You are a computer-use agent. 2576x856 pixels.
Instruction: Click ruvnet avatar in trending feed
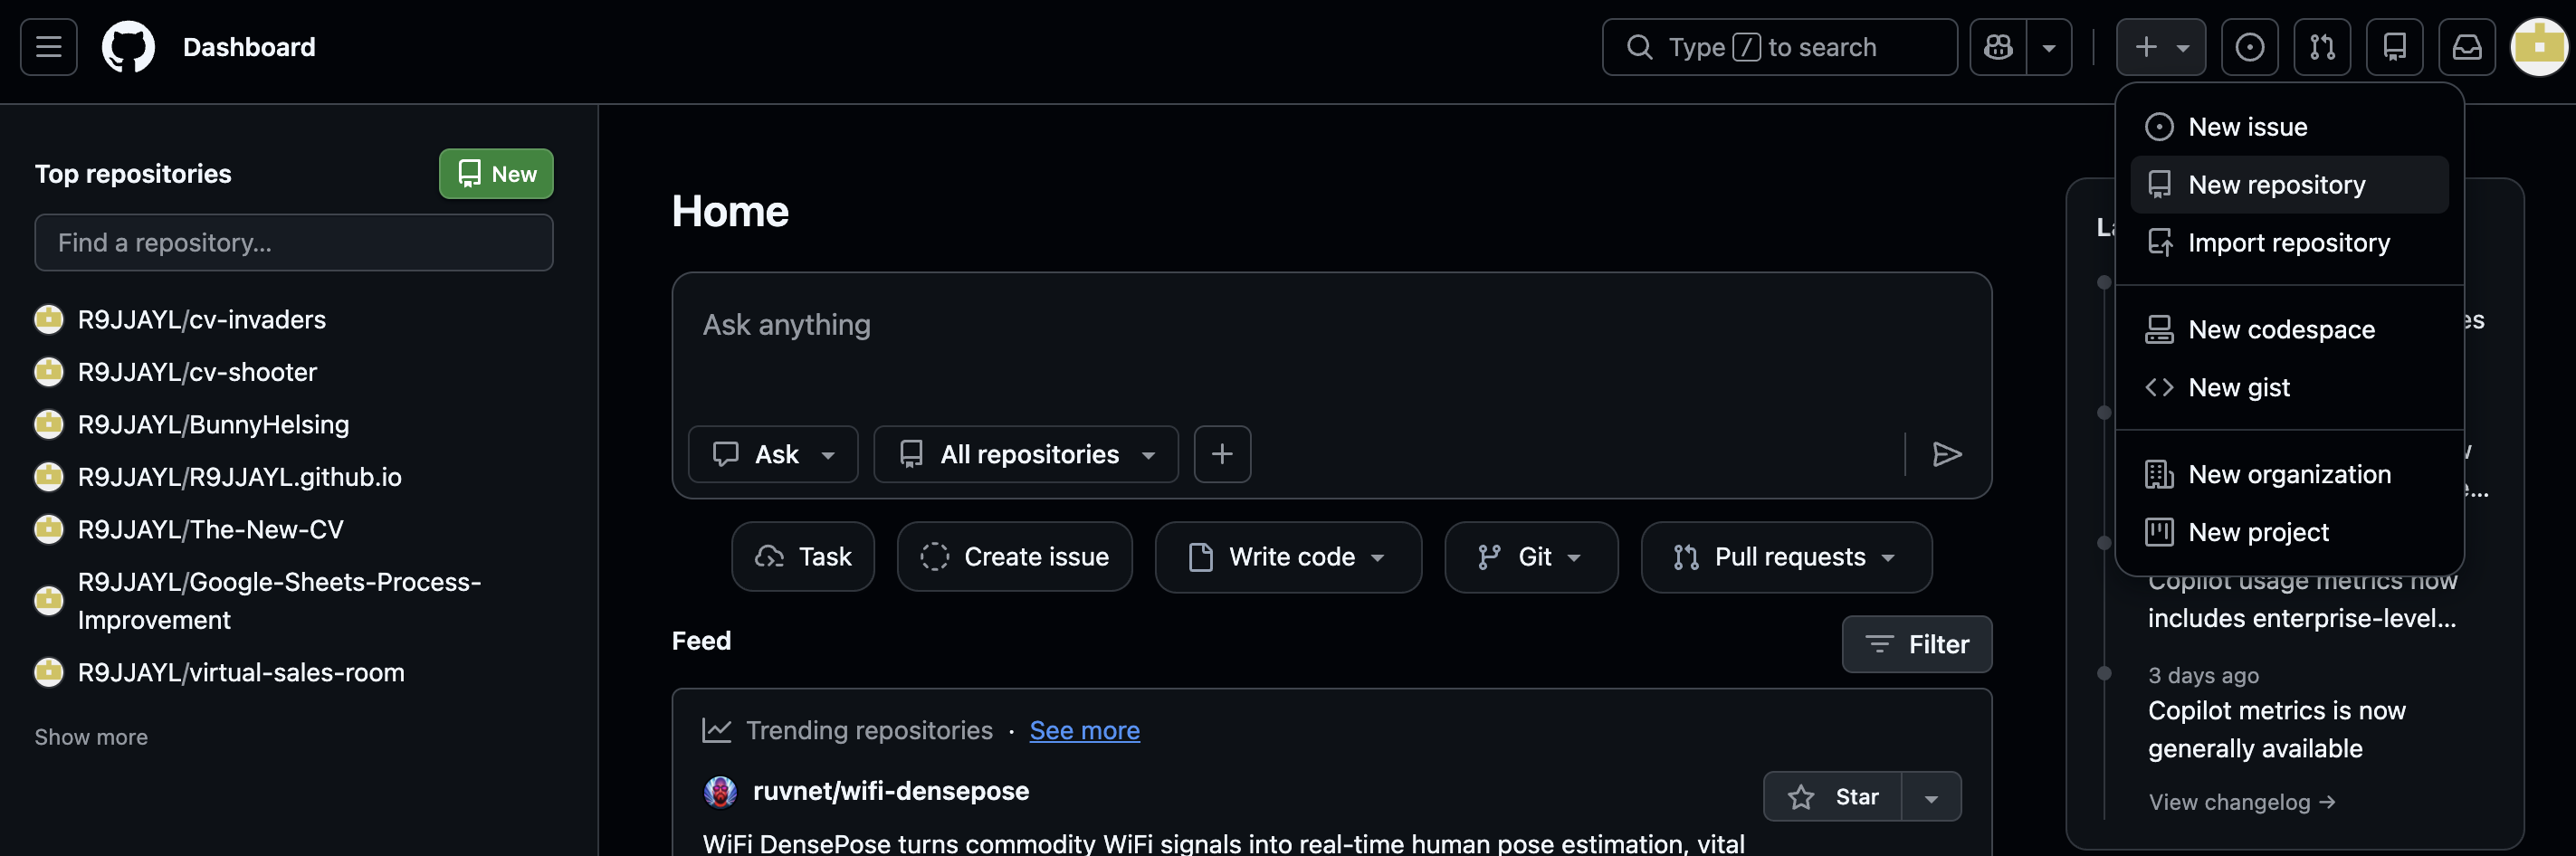720,792
